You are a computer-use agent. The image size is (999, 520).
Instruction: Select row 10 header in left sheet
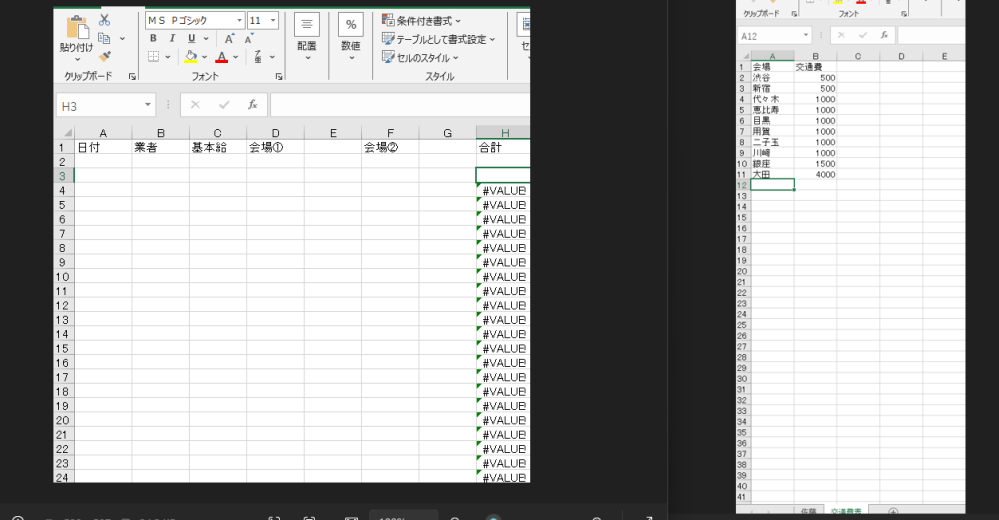62,277
